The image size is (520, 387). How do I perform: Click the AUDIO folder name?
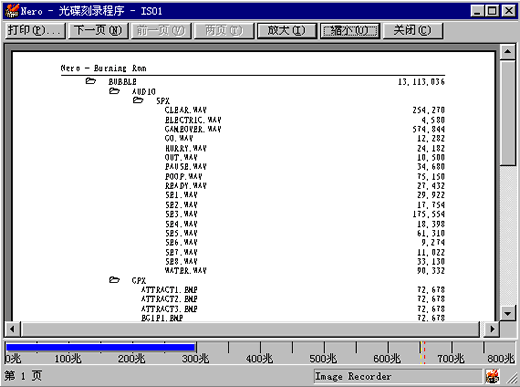tap(144, 91)
